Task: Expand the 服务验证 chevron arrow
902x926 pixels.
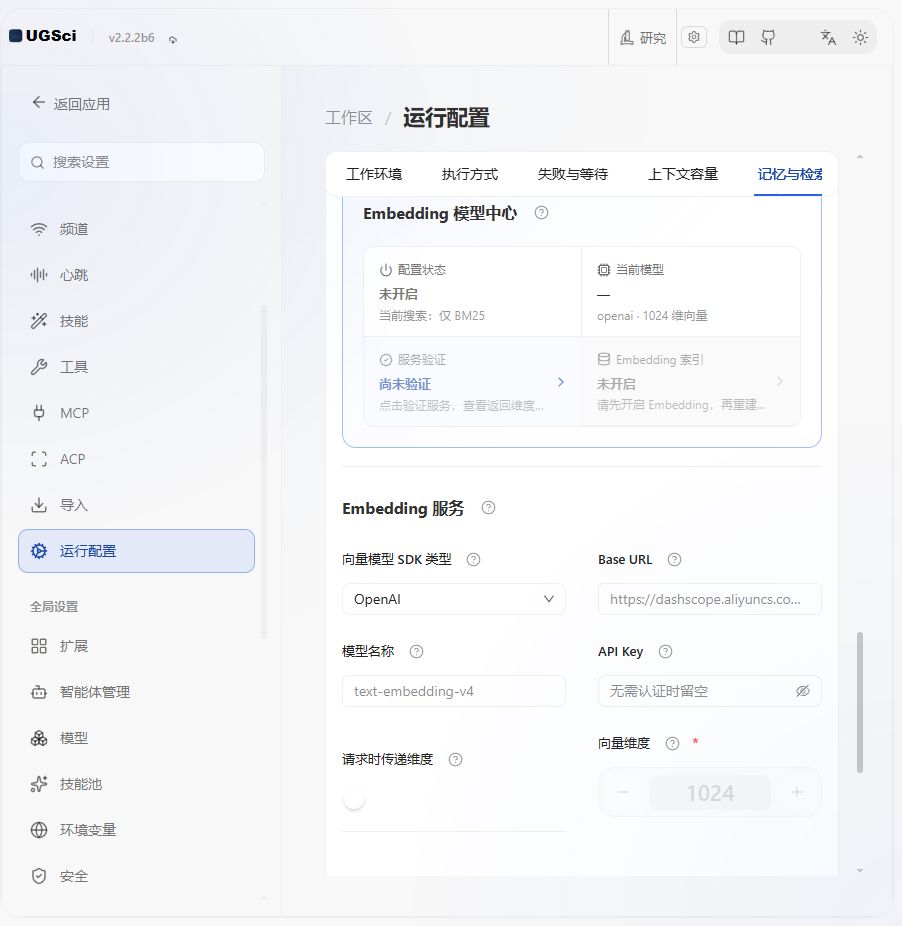Action: click(x=561, y=382)
